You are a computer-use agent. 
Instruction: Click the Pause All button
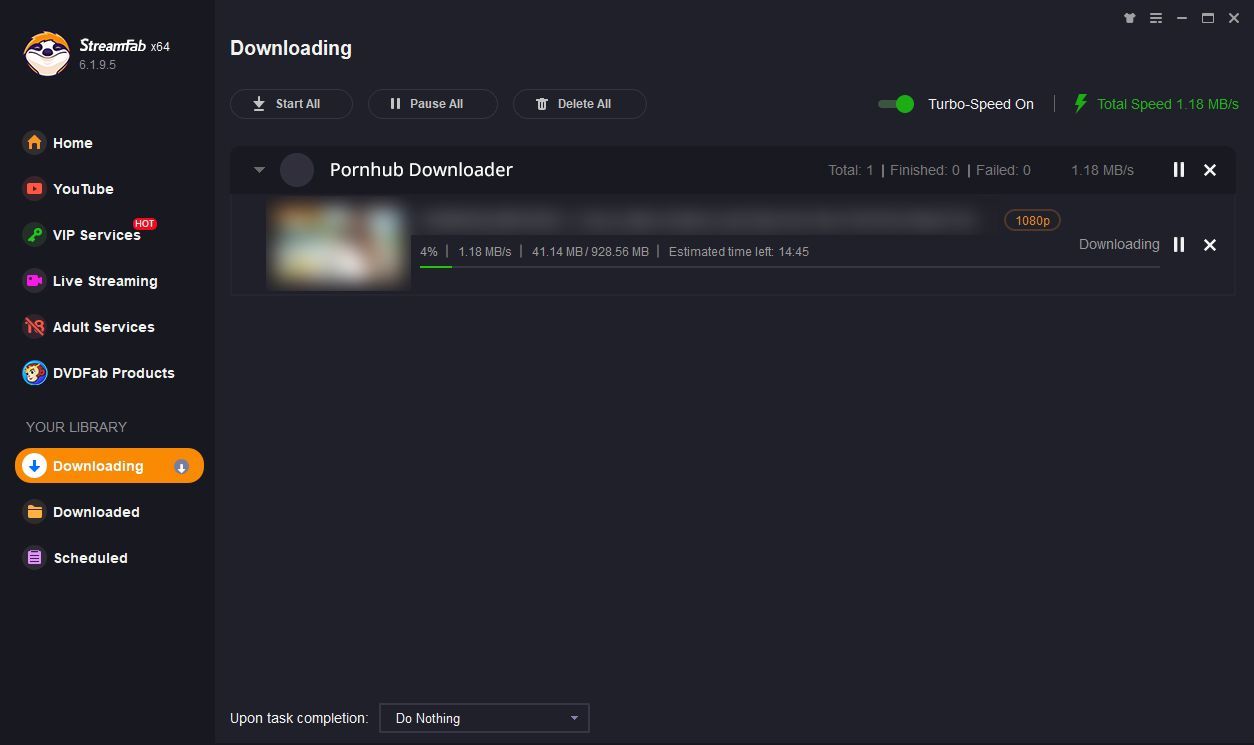click(432, 104)
